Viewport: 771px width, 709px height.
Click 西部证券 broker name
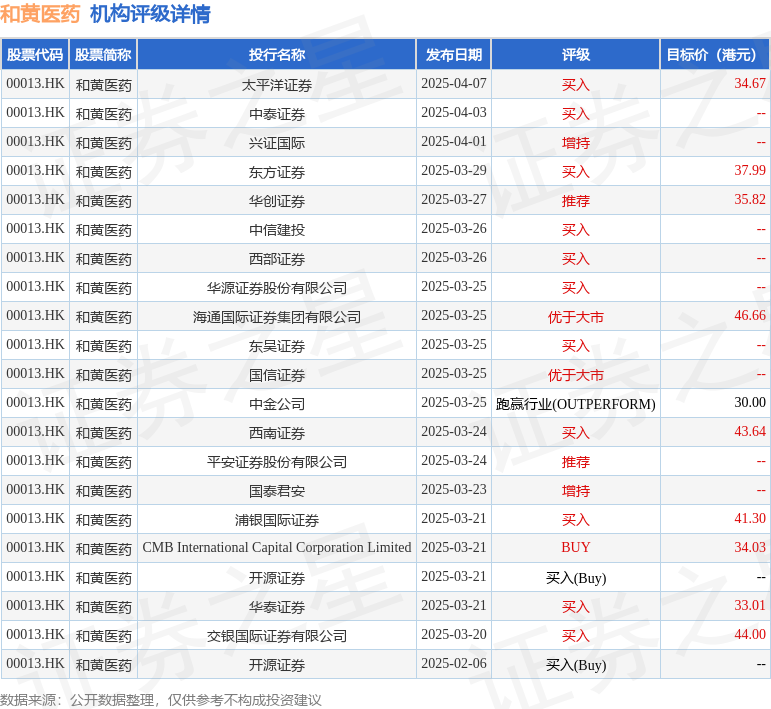click(x=277, y=259)
